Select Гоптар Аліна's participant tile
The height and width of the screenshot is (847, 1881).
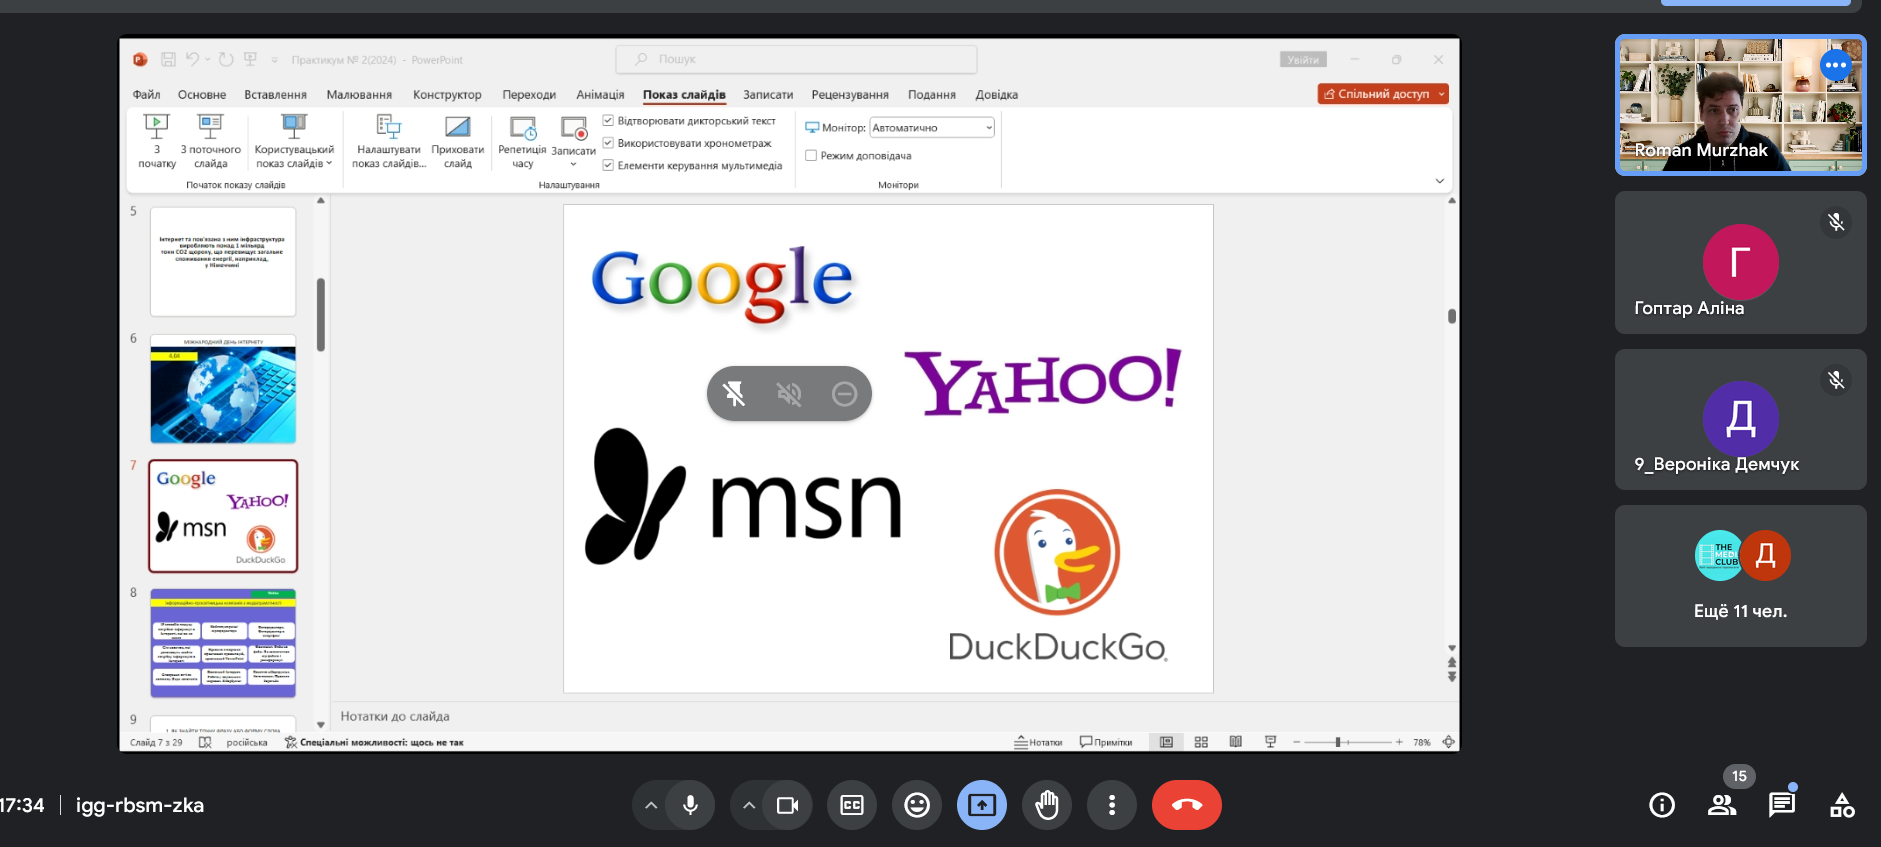1740,263
